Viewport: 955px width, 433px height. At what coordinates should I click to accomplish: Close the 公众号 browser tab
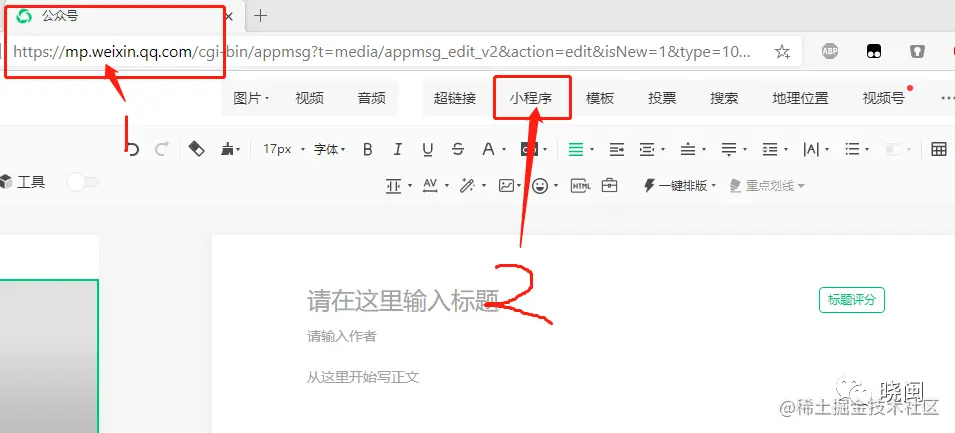point(229,16)
